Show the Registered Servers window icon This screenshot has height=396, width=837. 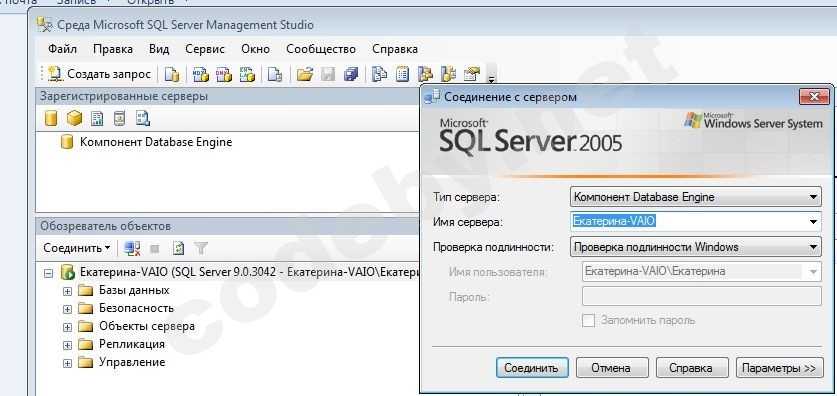click(379, 74)
